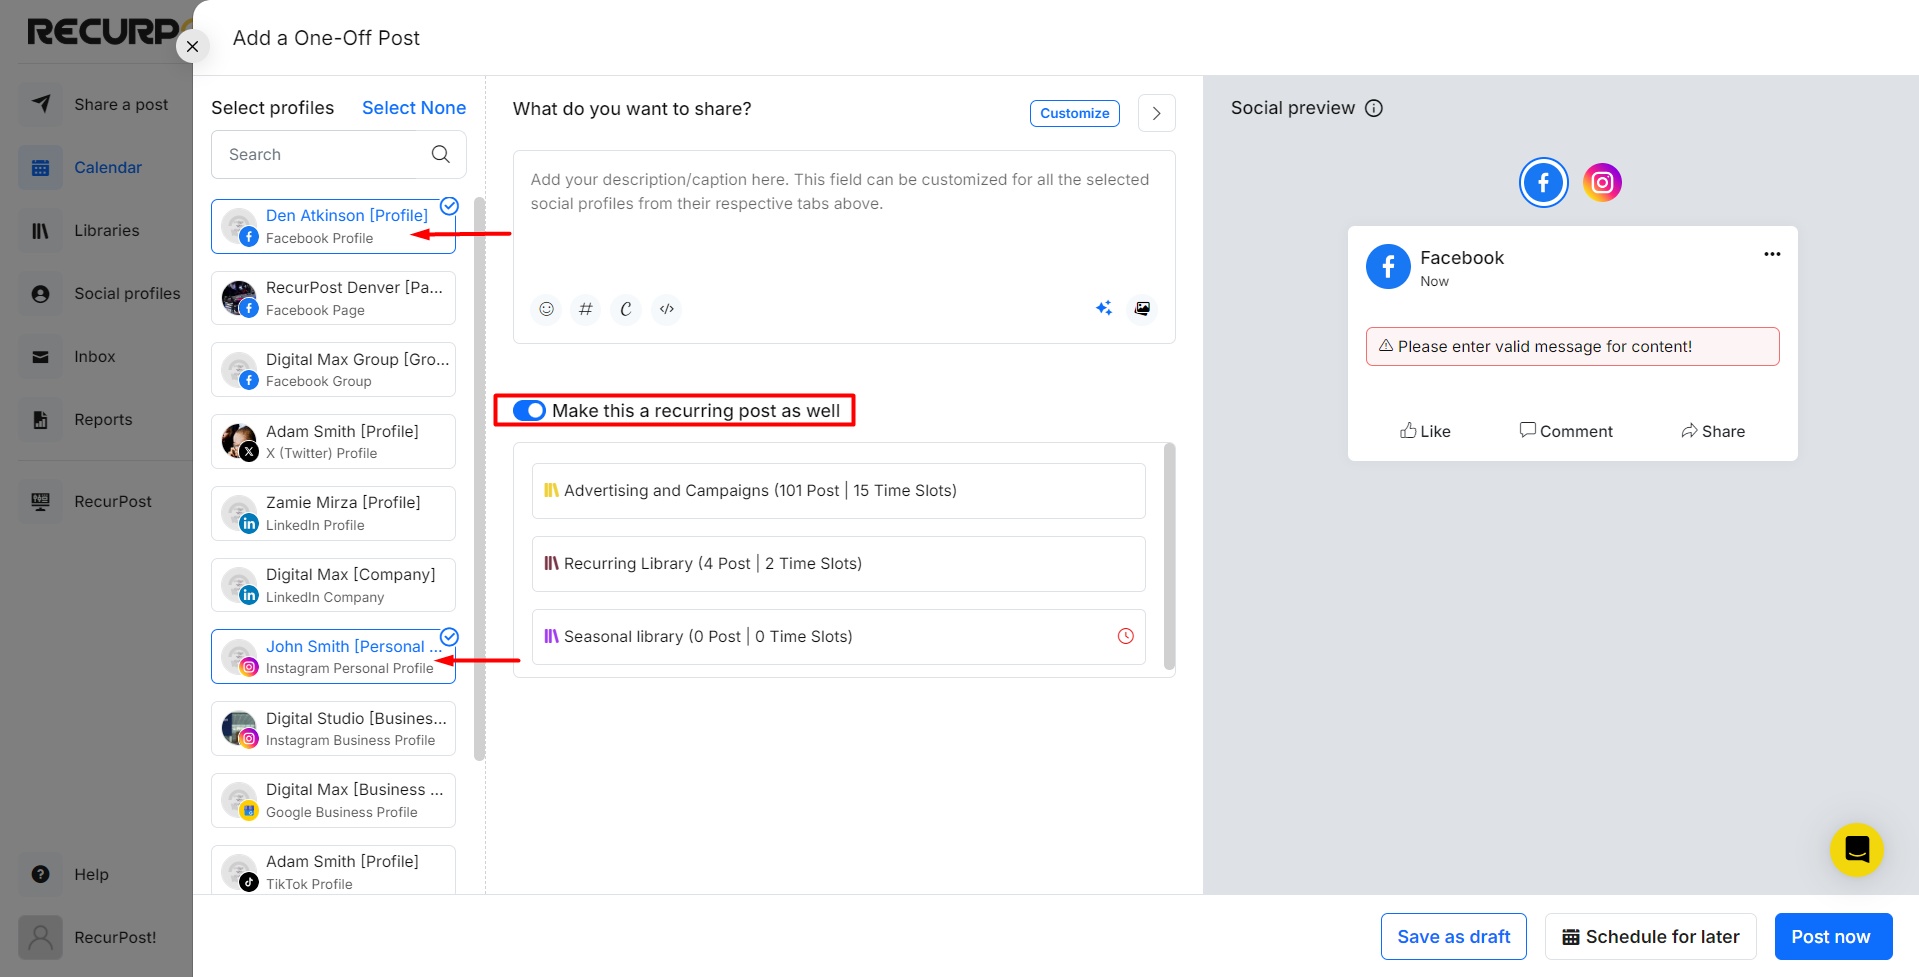Click Comment in Facebook preview
The width and height of the screenshot is (1919, 977).
[1566, 431]
